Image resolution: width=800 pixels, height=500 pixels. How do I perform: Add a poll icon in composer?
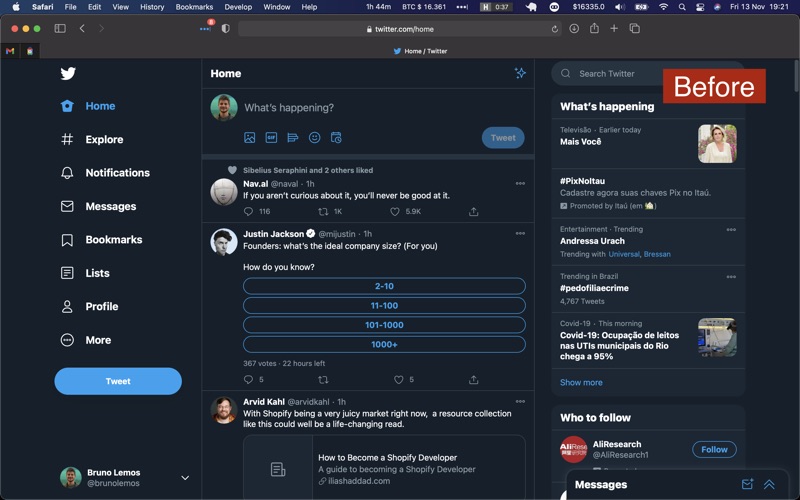[293, 137]
